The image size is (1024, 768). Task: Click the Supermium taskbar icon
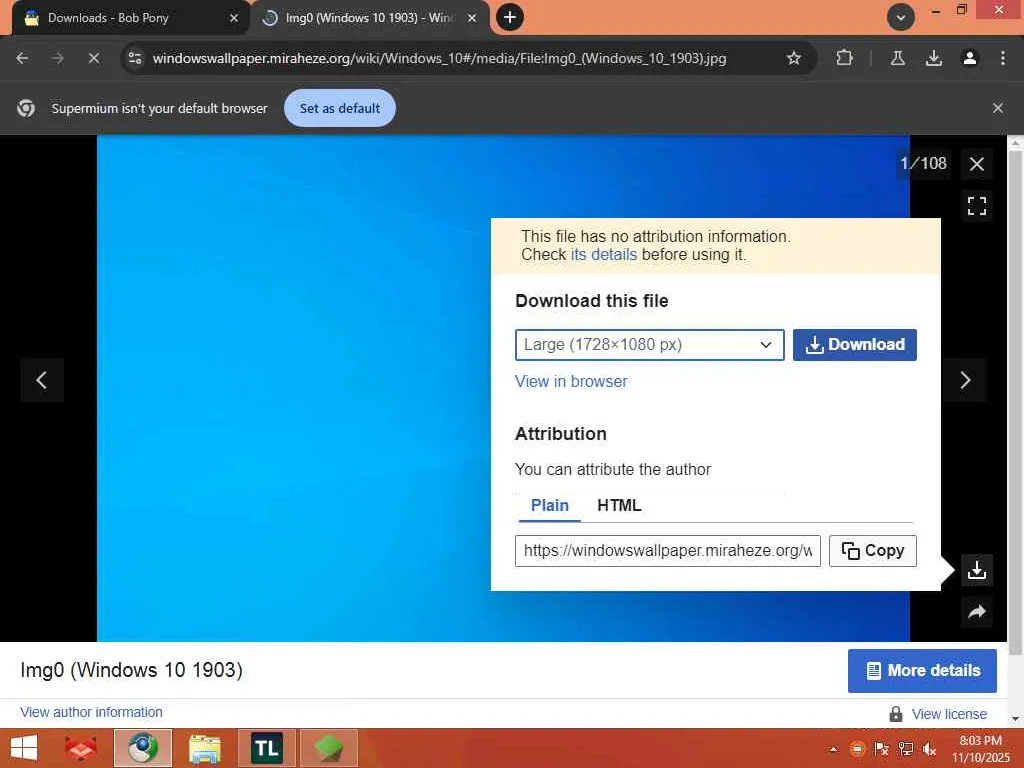tap(143, 748)
